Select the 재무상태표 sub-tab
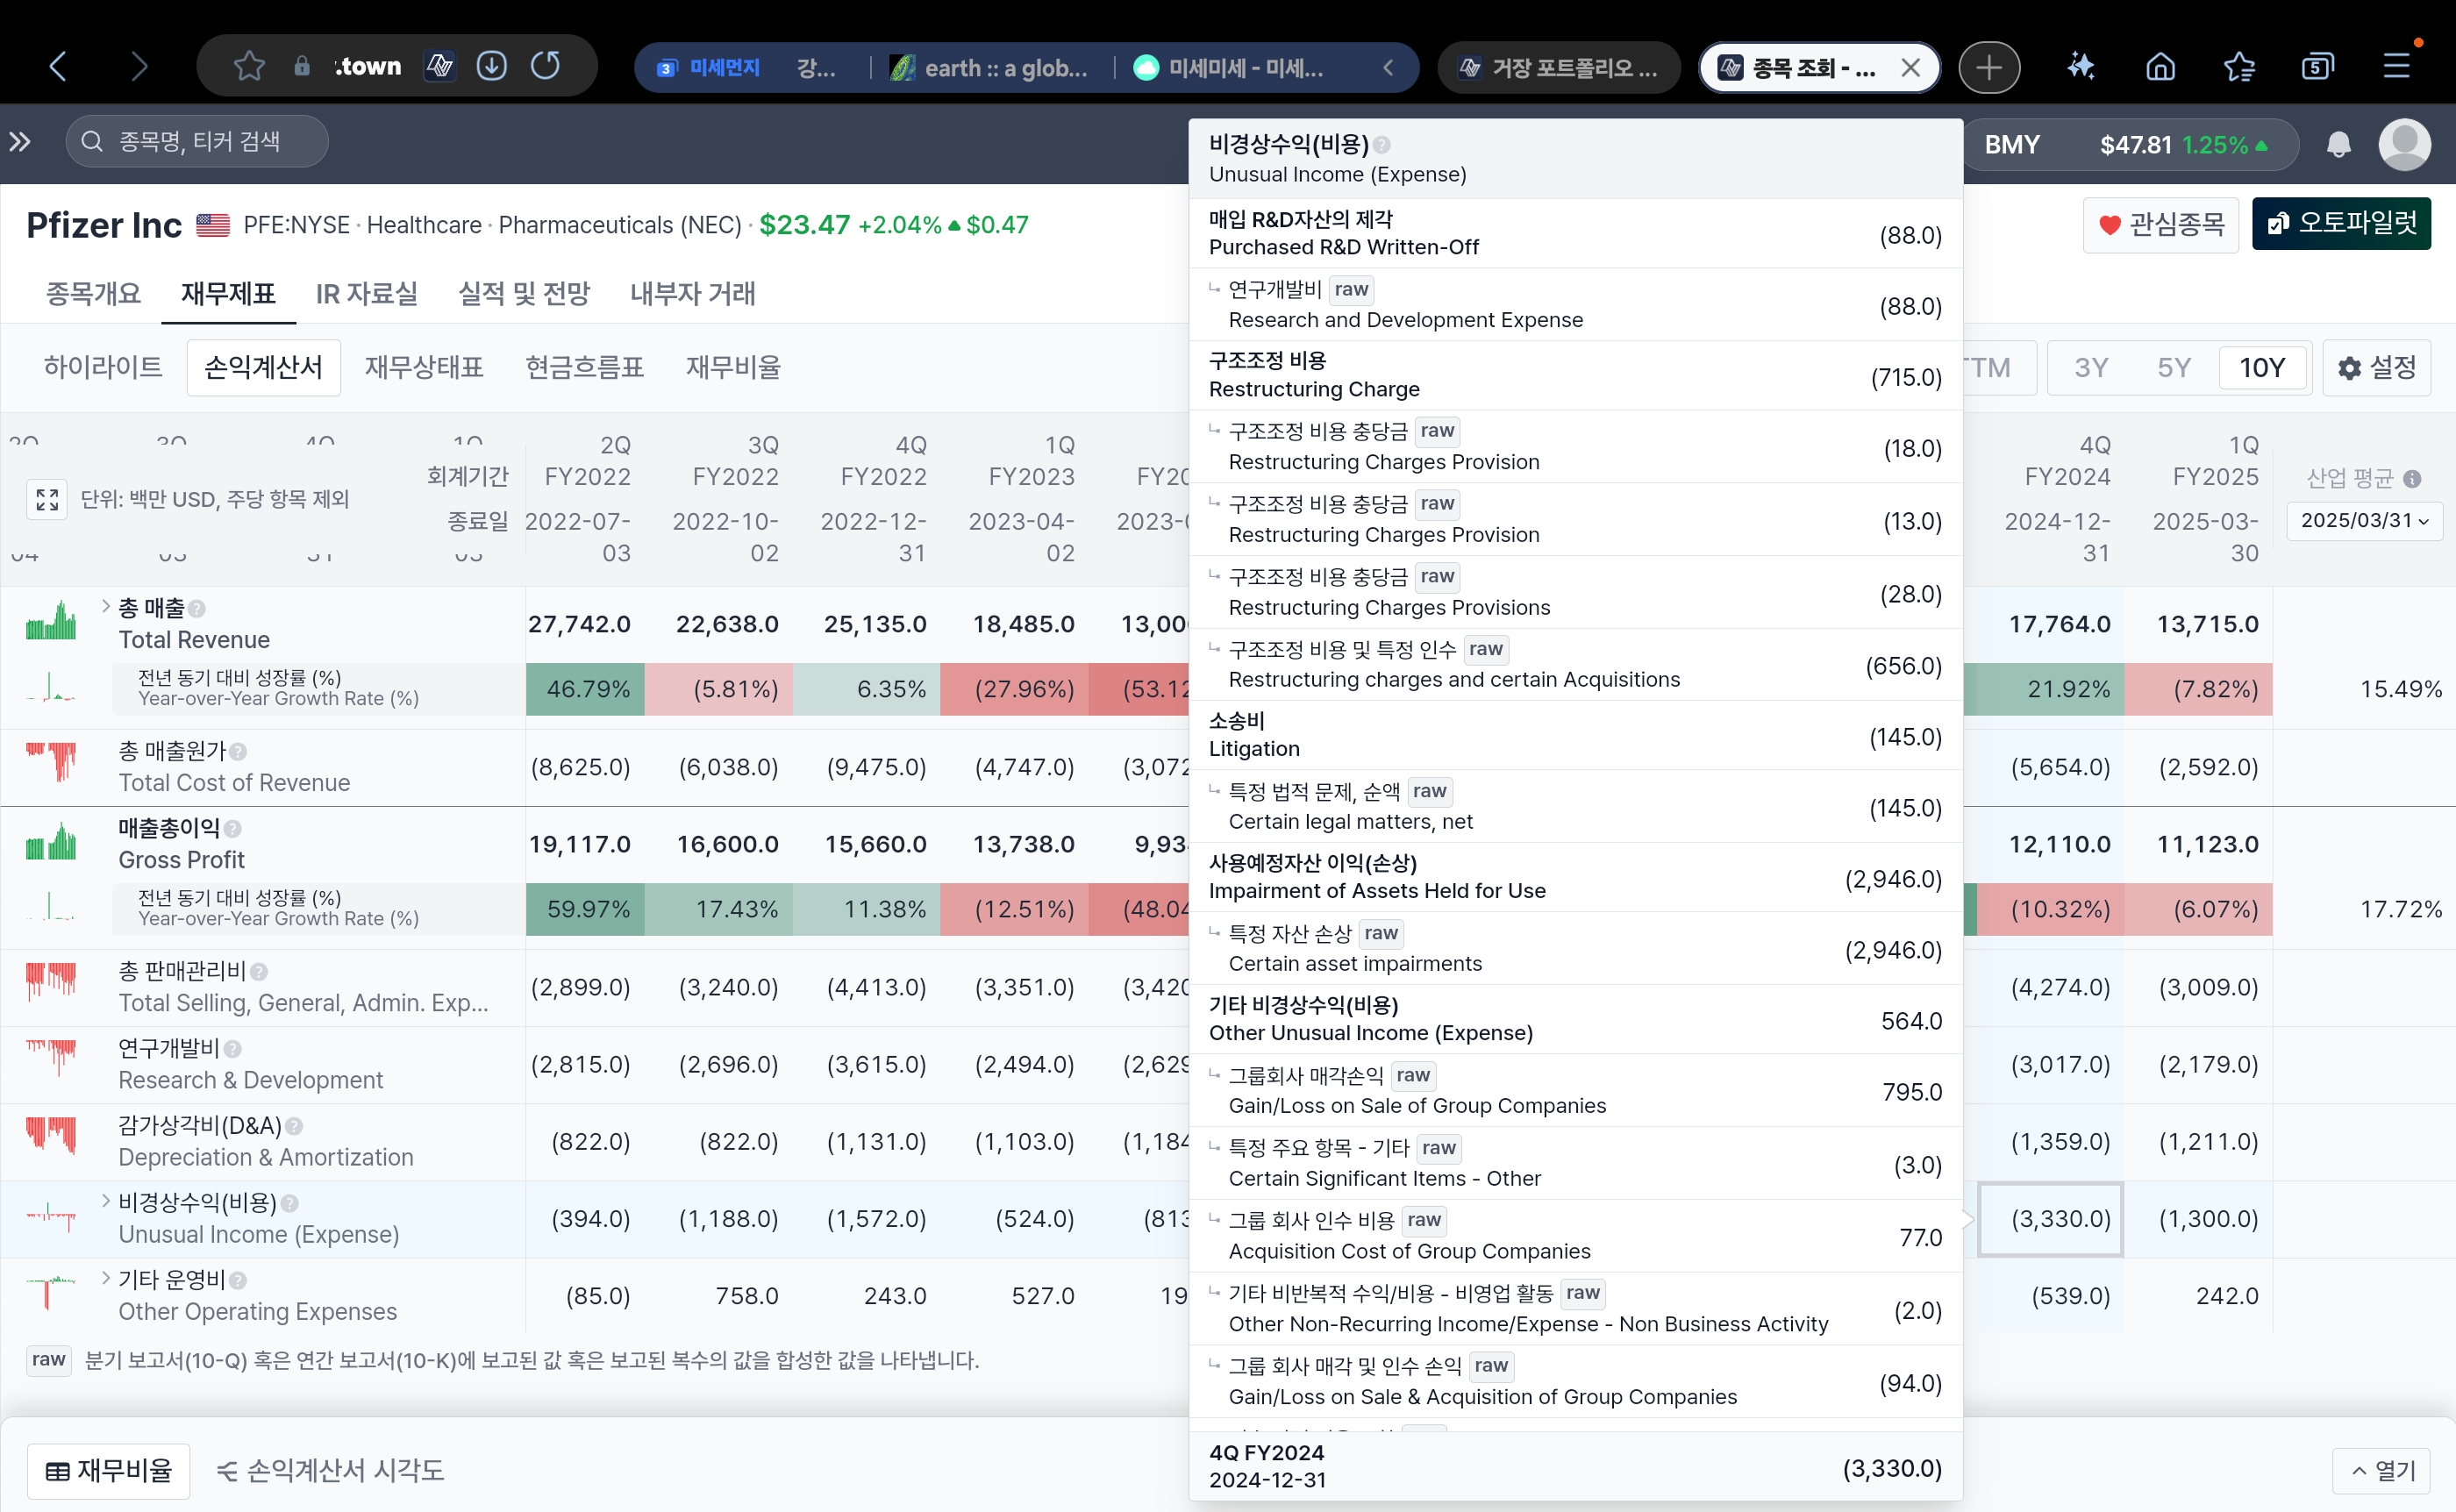2456x1512 pixels. pos(424,368)
